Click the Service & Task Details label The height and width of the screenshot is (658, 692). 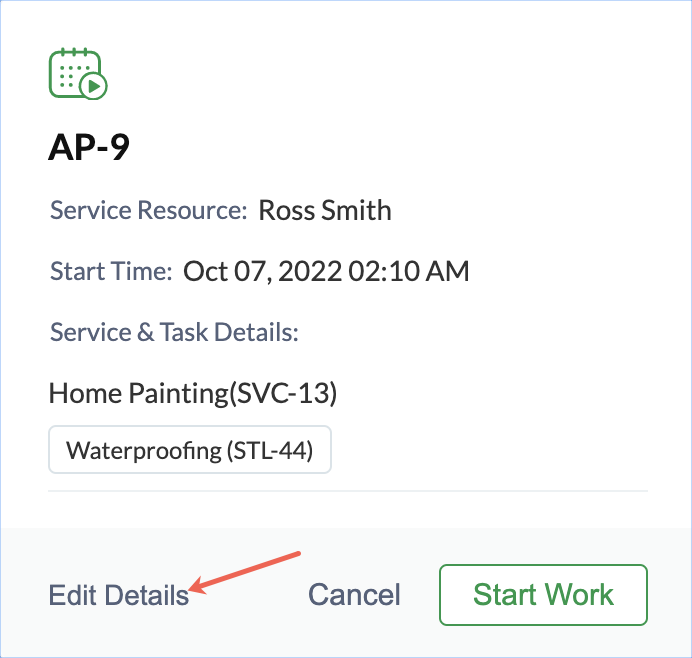(174, 332)
